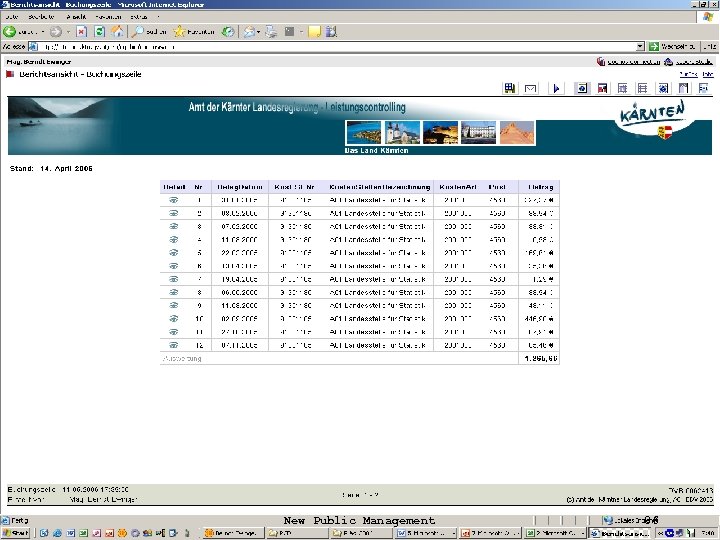Open detail eye icon for row 9
Viewport: 720px width, 540px height.
pos(173,305)
